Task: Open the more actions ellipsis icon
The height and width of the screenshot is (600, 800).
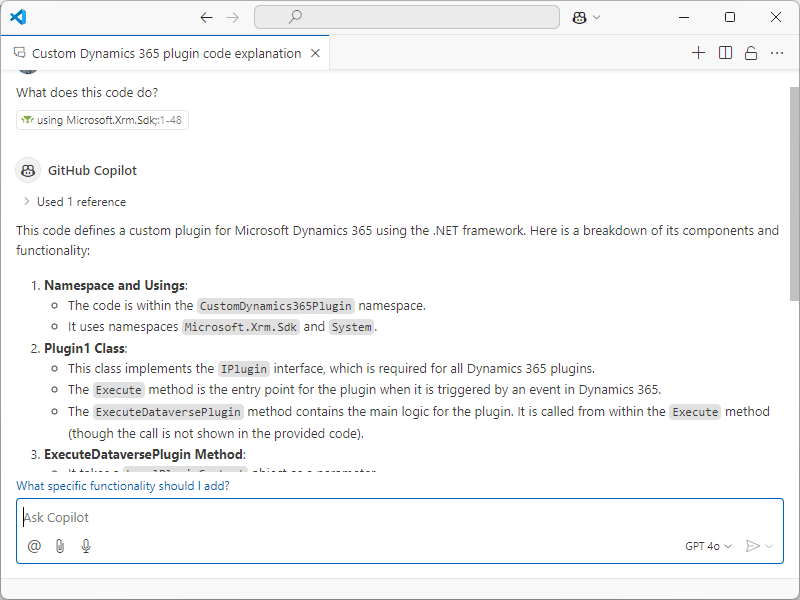Action: point(777,52)
